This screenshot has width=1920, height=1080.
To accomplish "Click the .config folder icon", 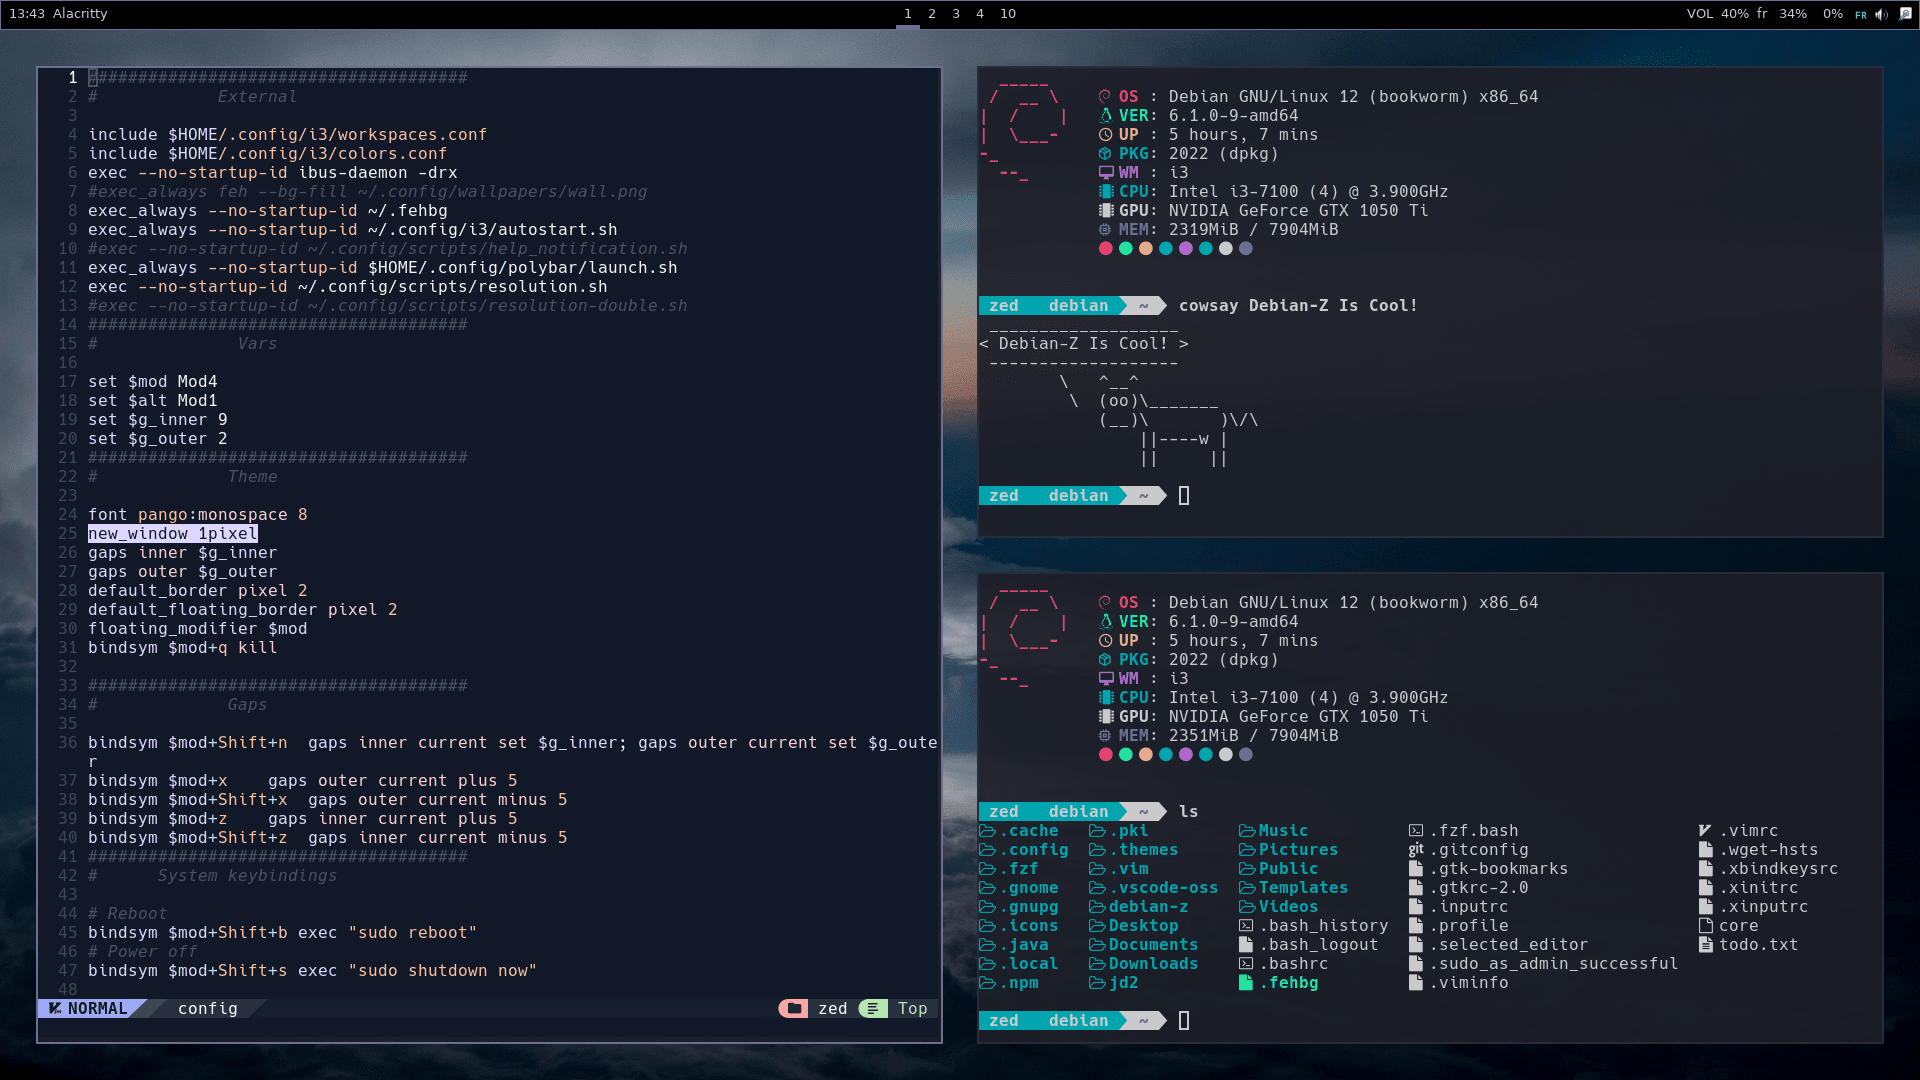I will pyautogui.click(x=988, y=849).
